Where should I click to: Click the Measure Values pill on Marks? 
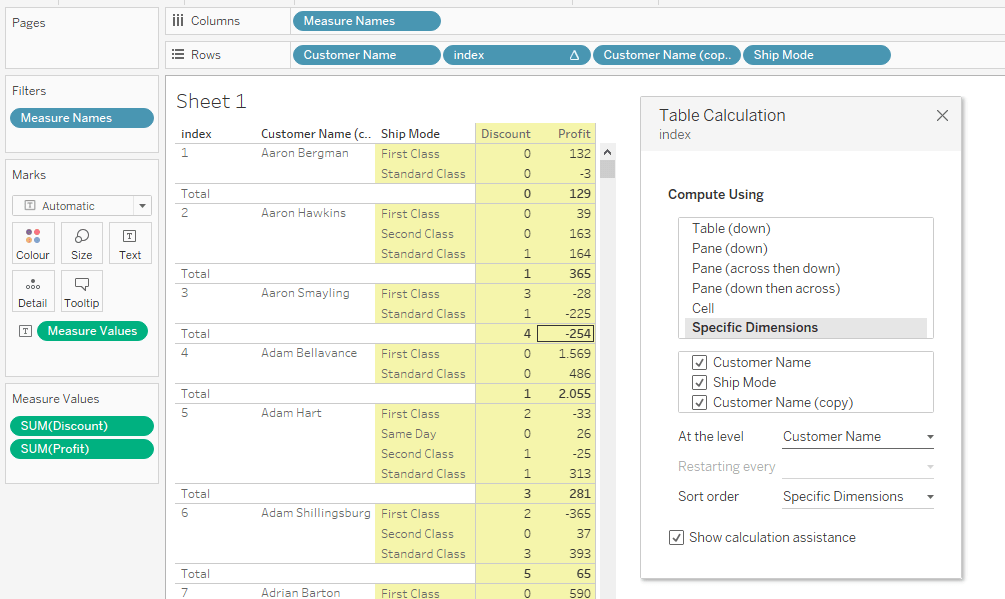pyautogui.click(x=92, y=331)
